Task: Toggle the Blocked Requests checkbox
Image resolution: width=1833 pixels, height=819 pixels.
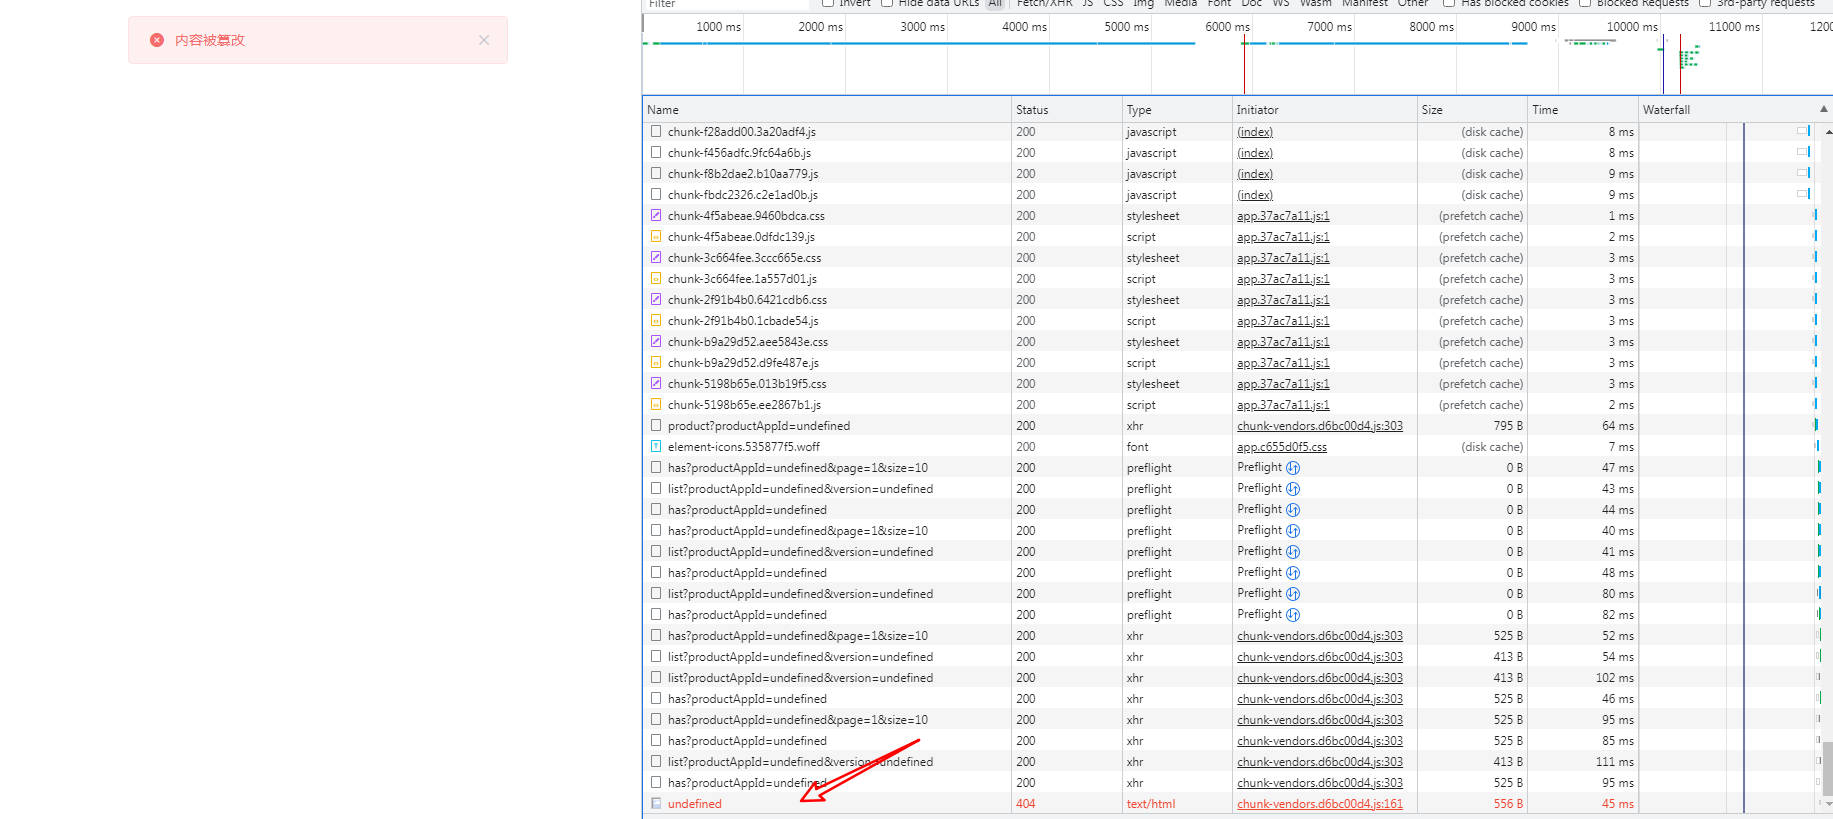Action: (1585, 3)
